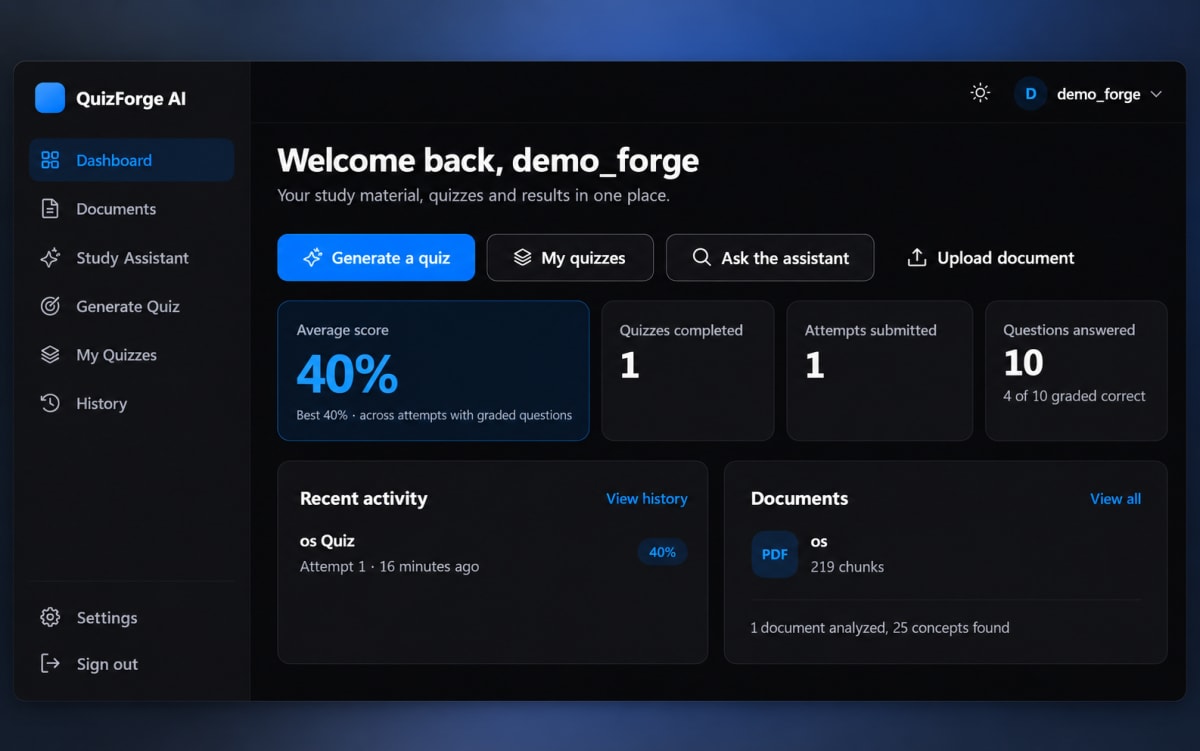Viewport: 1200px width, 751px height.
Task: Click the 'Attempt 1 · 16 minutes ago' text
Action: point(389,567)
